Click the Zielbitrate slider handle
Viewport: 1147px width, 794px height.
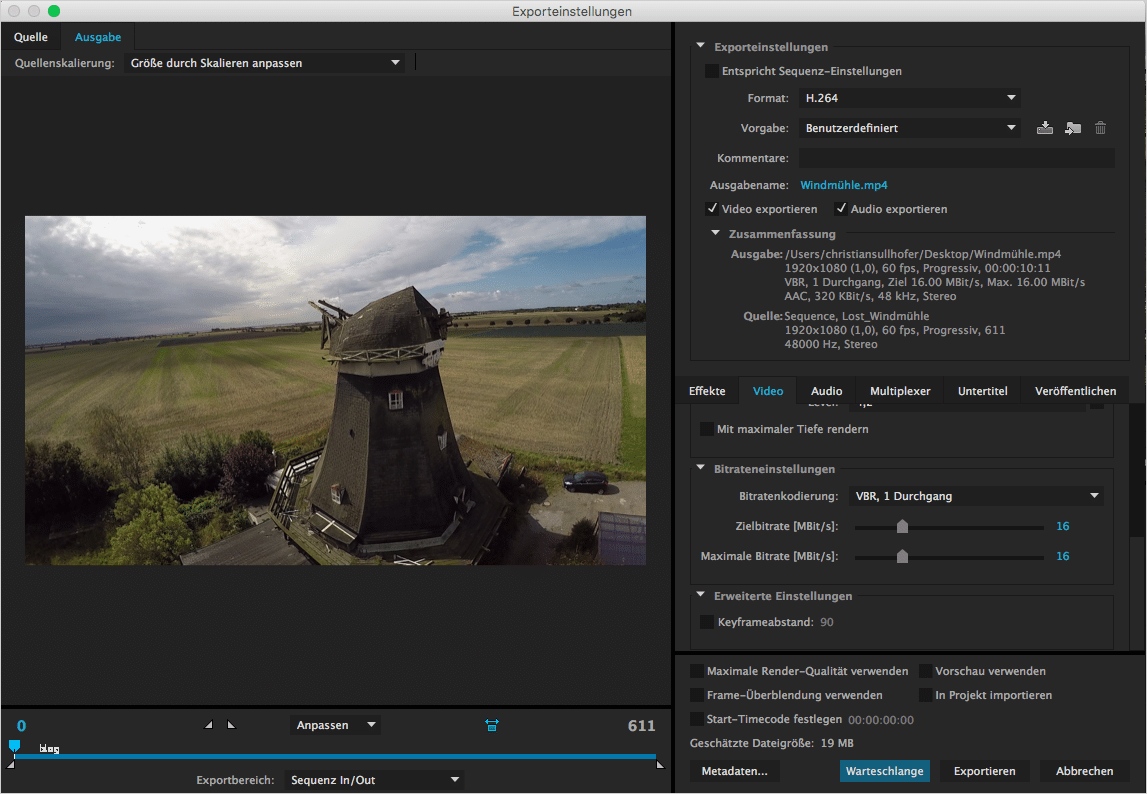pos(902,527)
